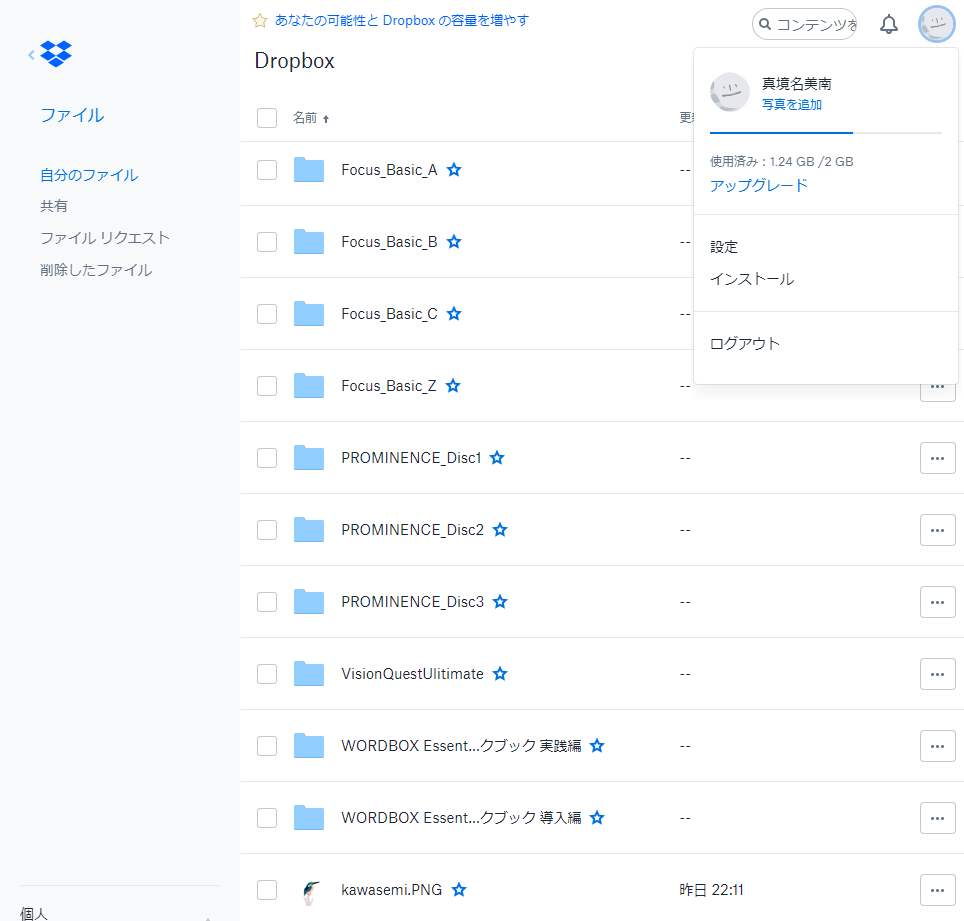Check the Focus_Basic_A row checkbox
This screenshot has height=921, width=964.
[267, 170]
